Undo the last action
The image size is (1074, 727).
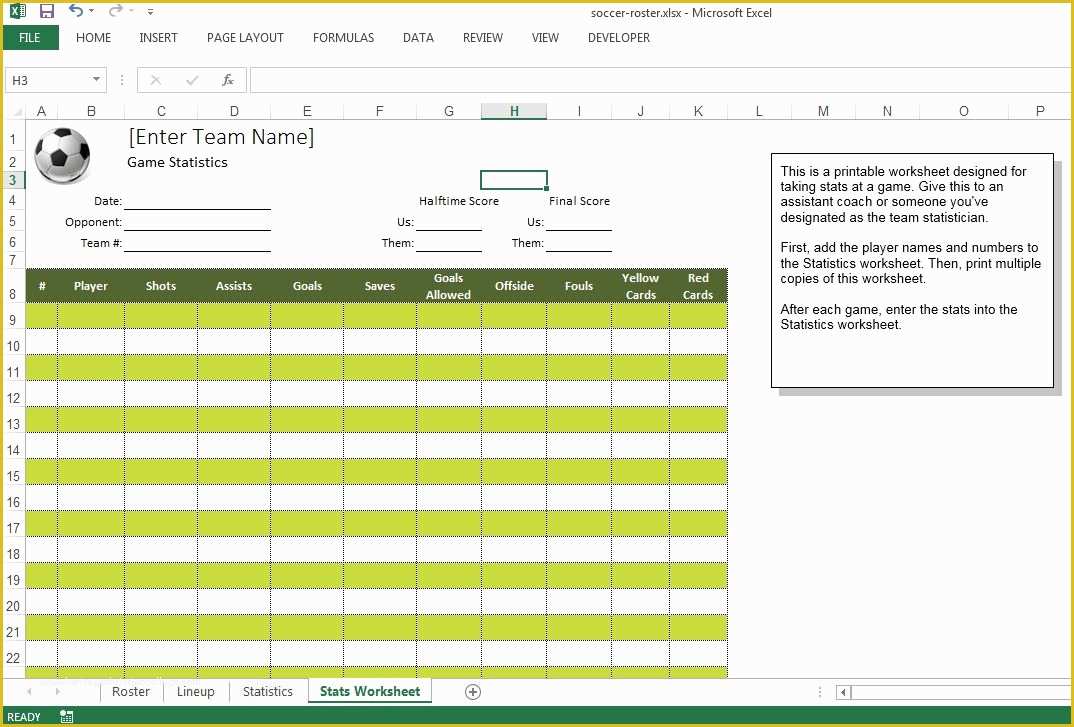pos(76,12)
